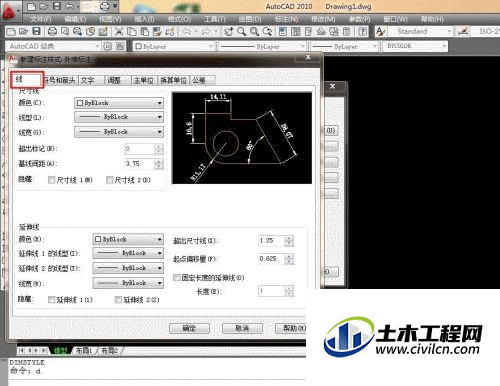
Task: Click the 起点偏移量 value field
Action: click(272, 259)
